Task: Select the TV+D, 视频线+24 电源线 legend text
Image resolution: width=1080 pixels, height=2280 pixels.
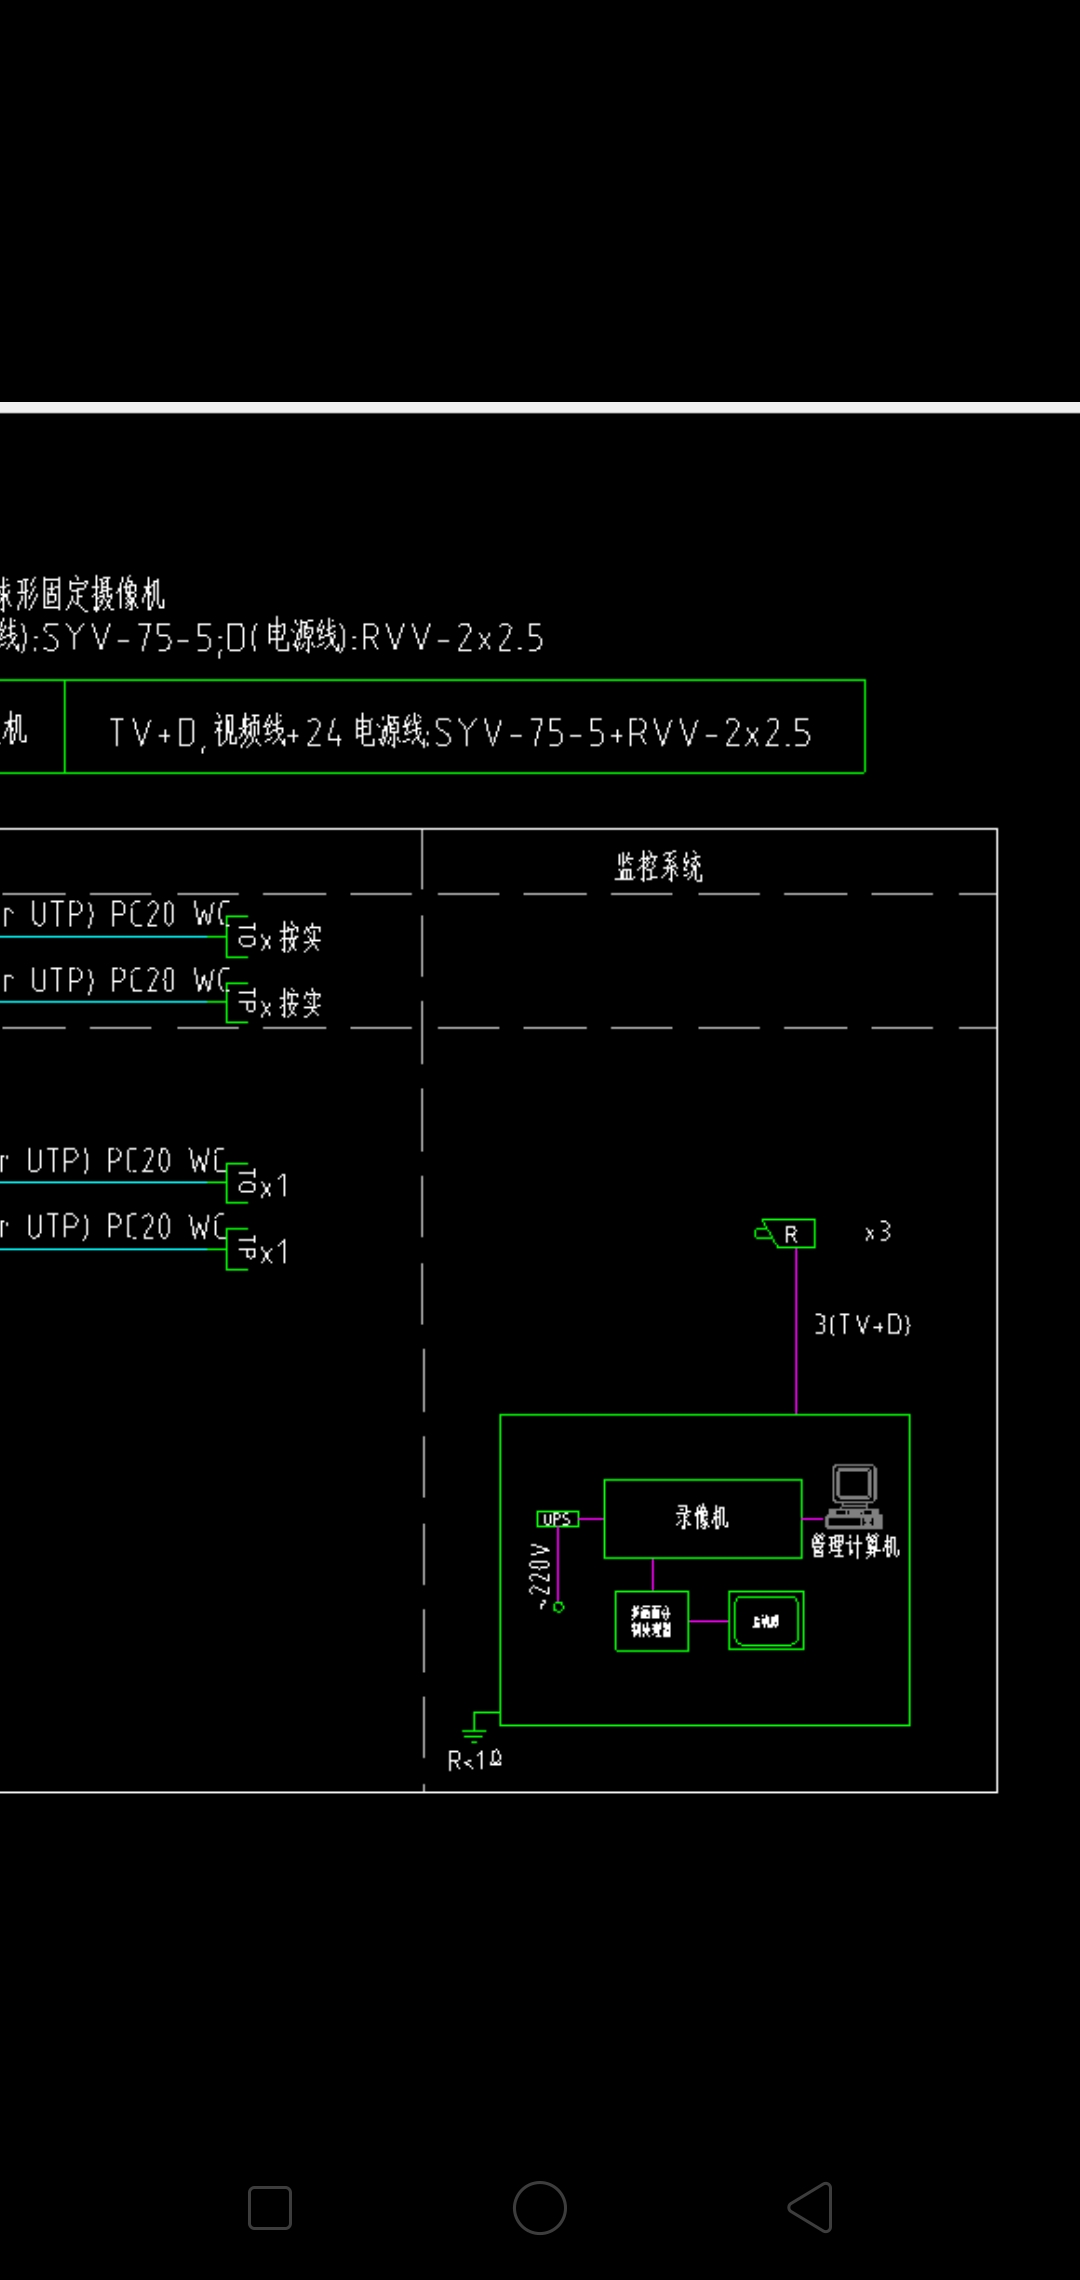Action: point(460,732)
